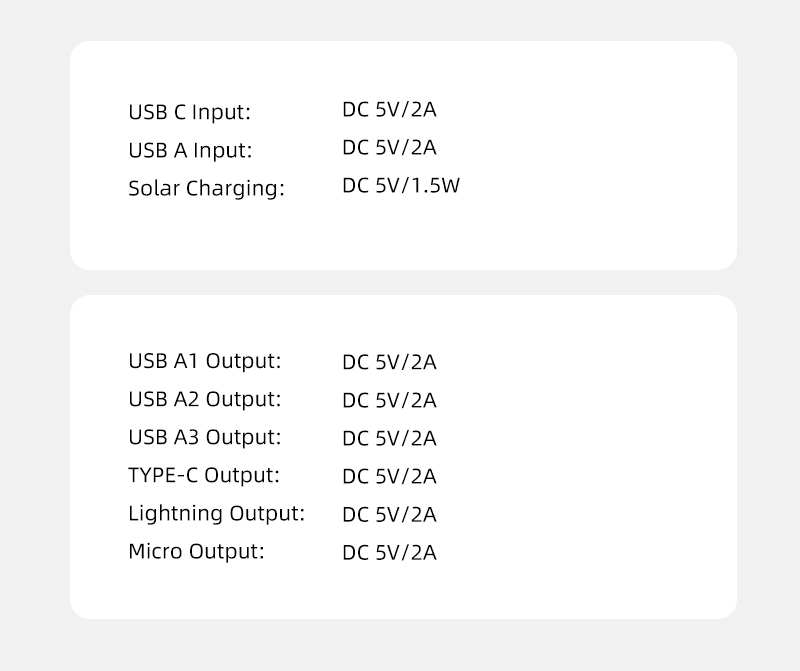Viewport: 800px width, 671px height.
Task: Select the USB A1 Output DC 5V/2A value
Action: (389, 363)
